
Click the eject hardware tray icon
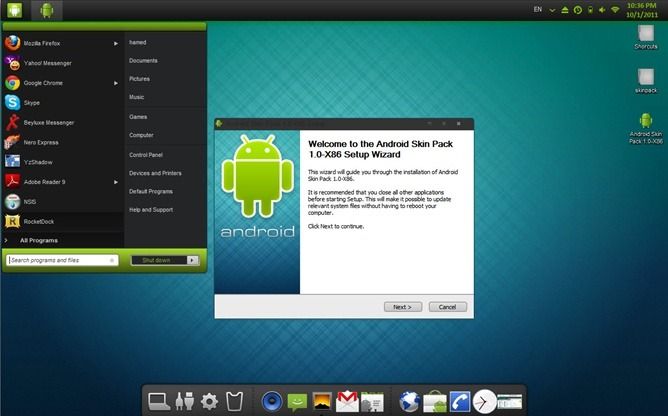565,10
